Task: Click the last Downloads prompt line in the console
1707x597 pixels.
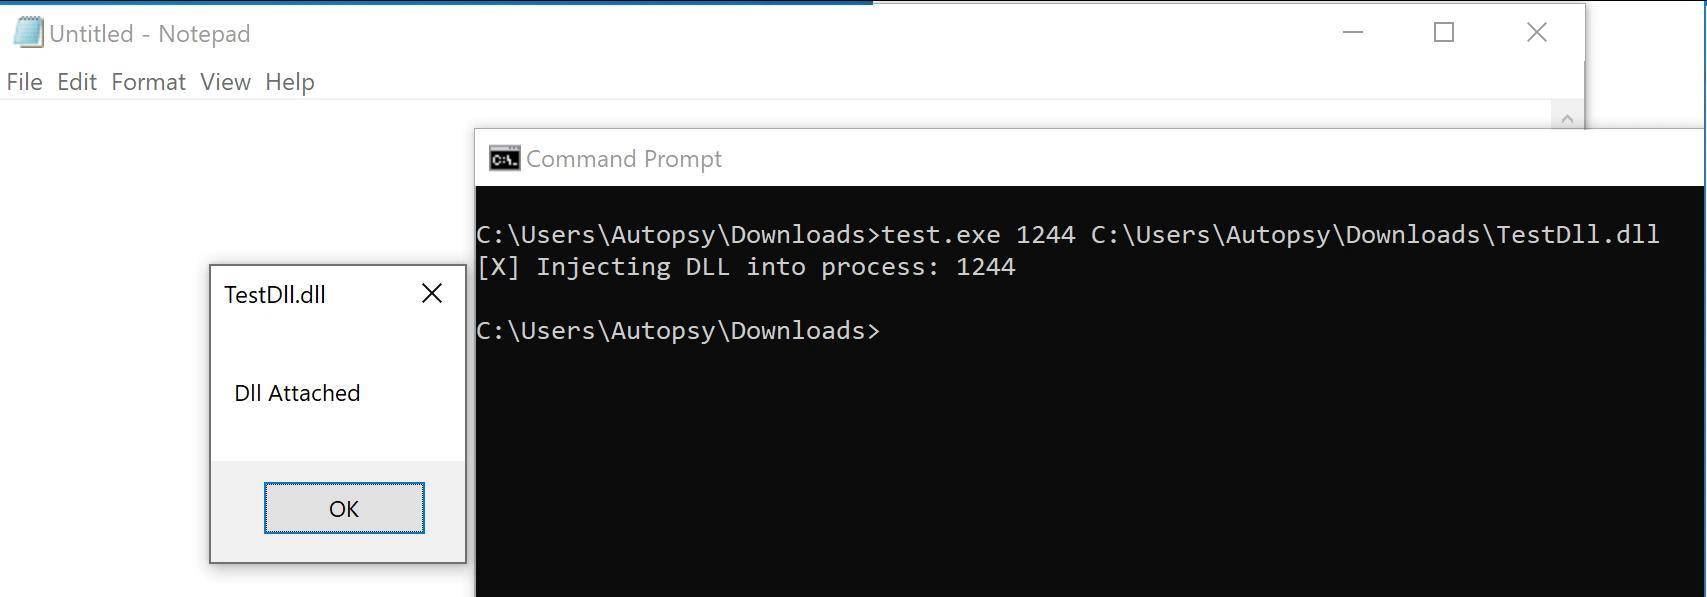Action: point(678,331)
